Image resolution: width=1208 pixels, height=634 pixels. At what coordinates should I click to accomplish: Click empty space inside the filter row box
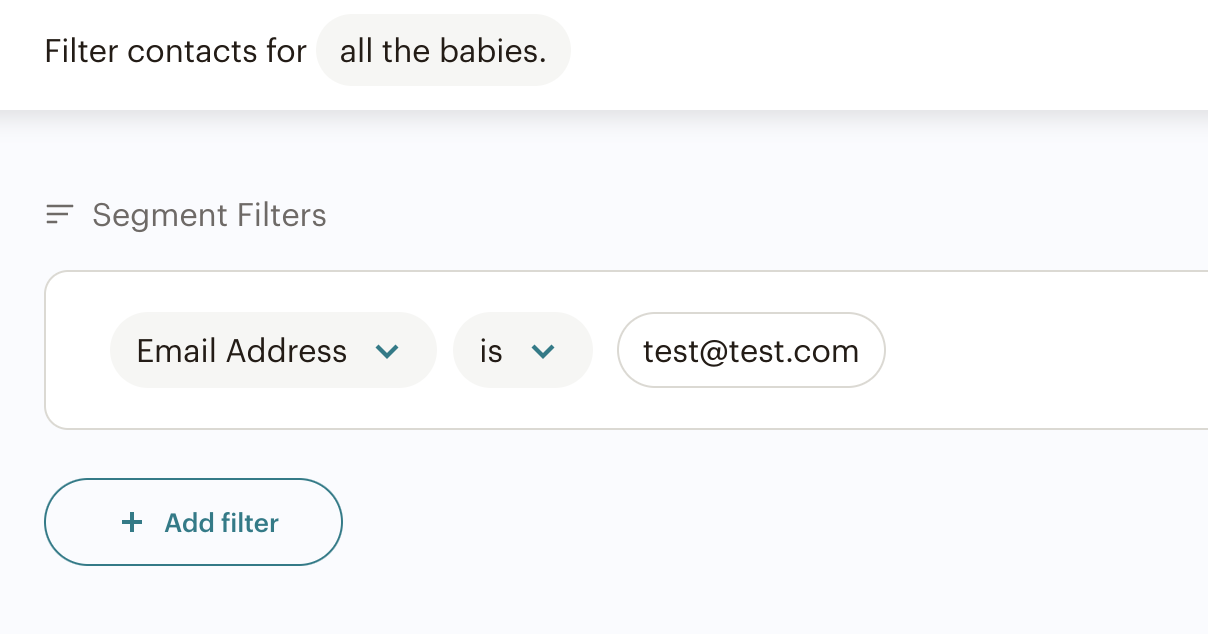(x=1040, y=350)
